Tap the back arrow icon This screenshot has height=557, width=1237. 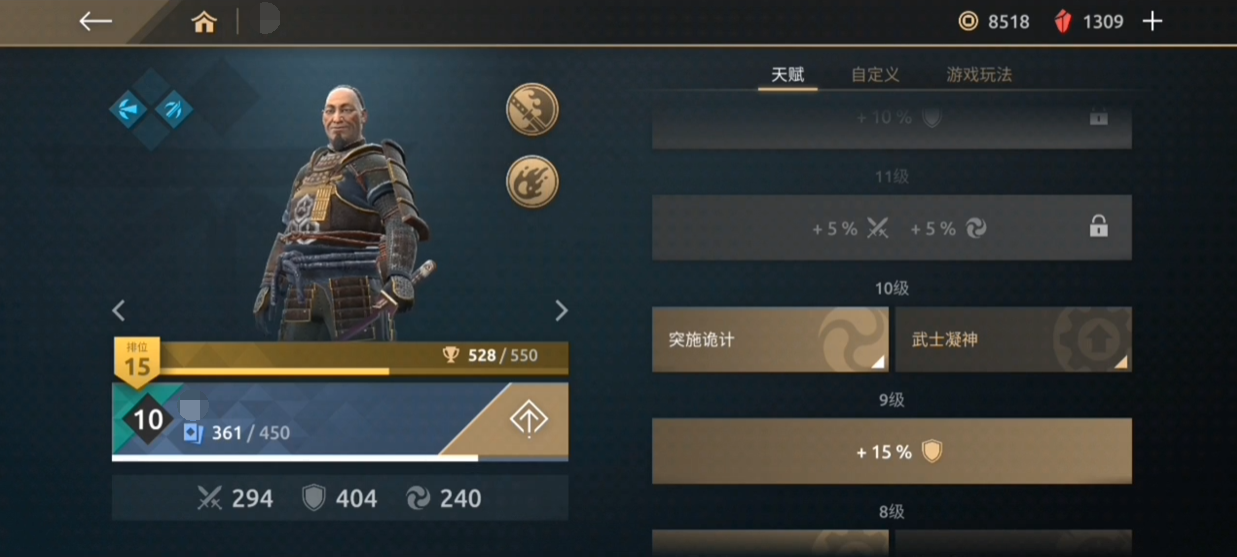point(95,21)
